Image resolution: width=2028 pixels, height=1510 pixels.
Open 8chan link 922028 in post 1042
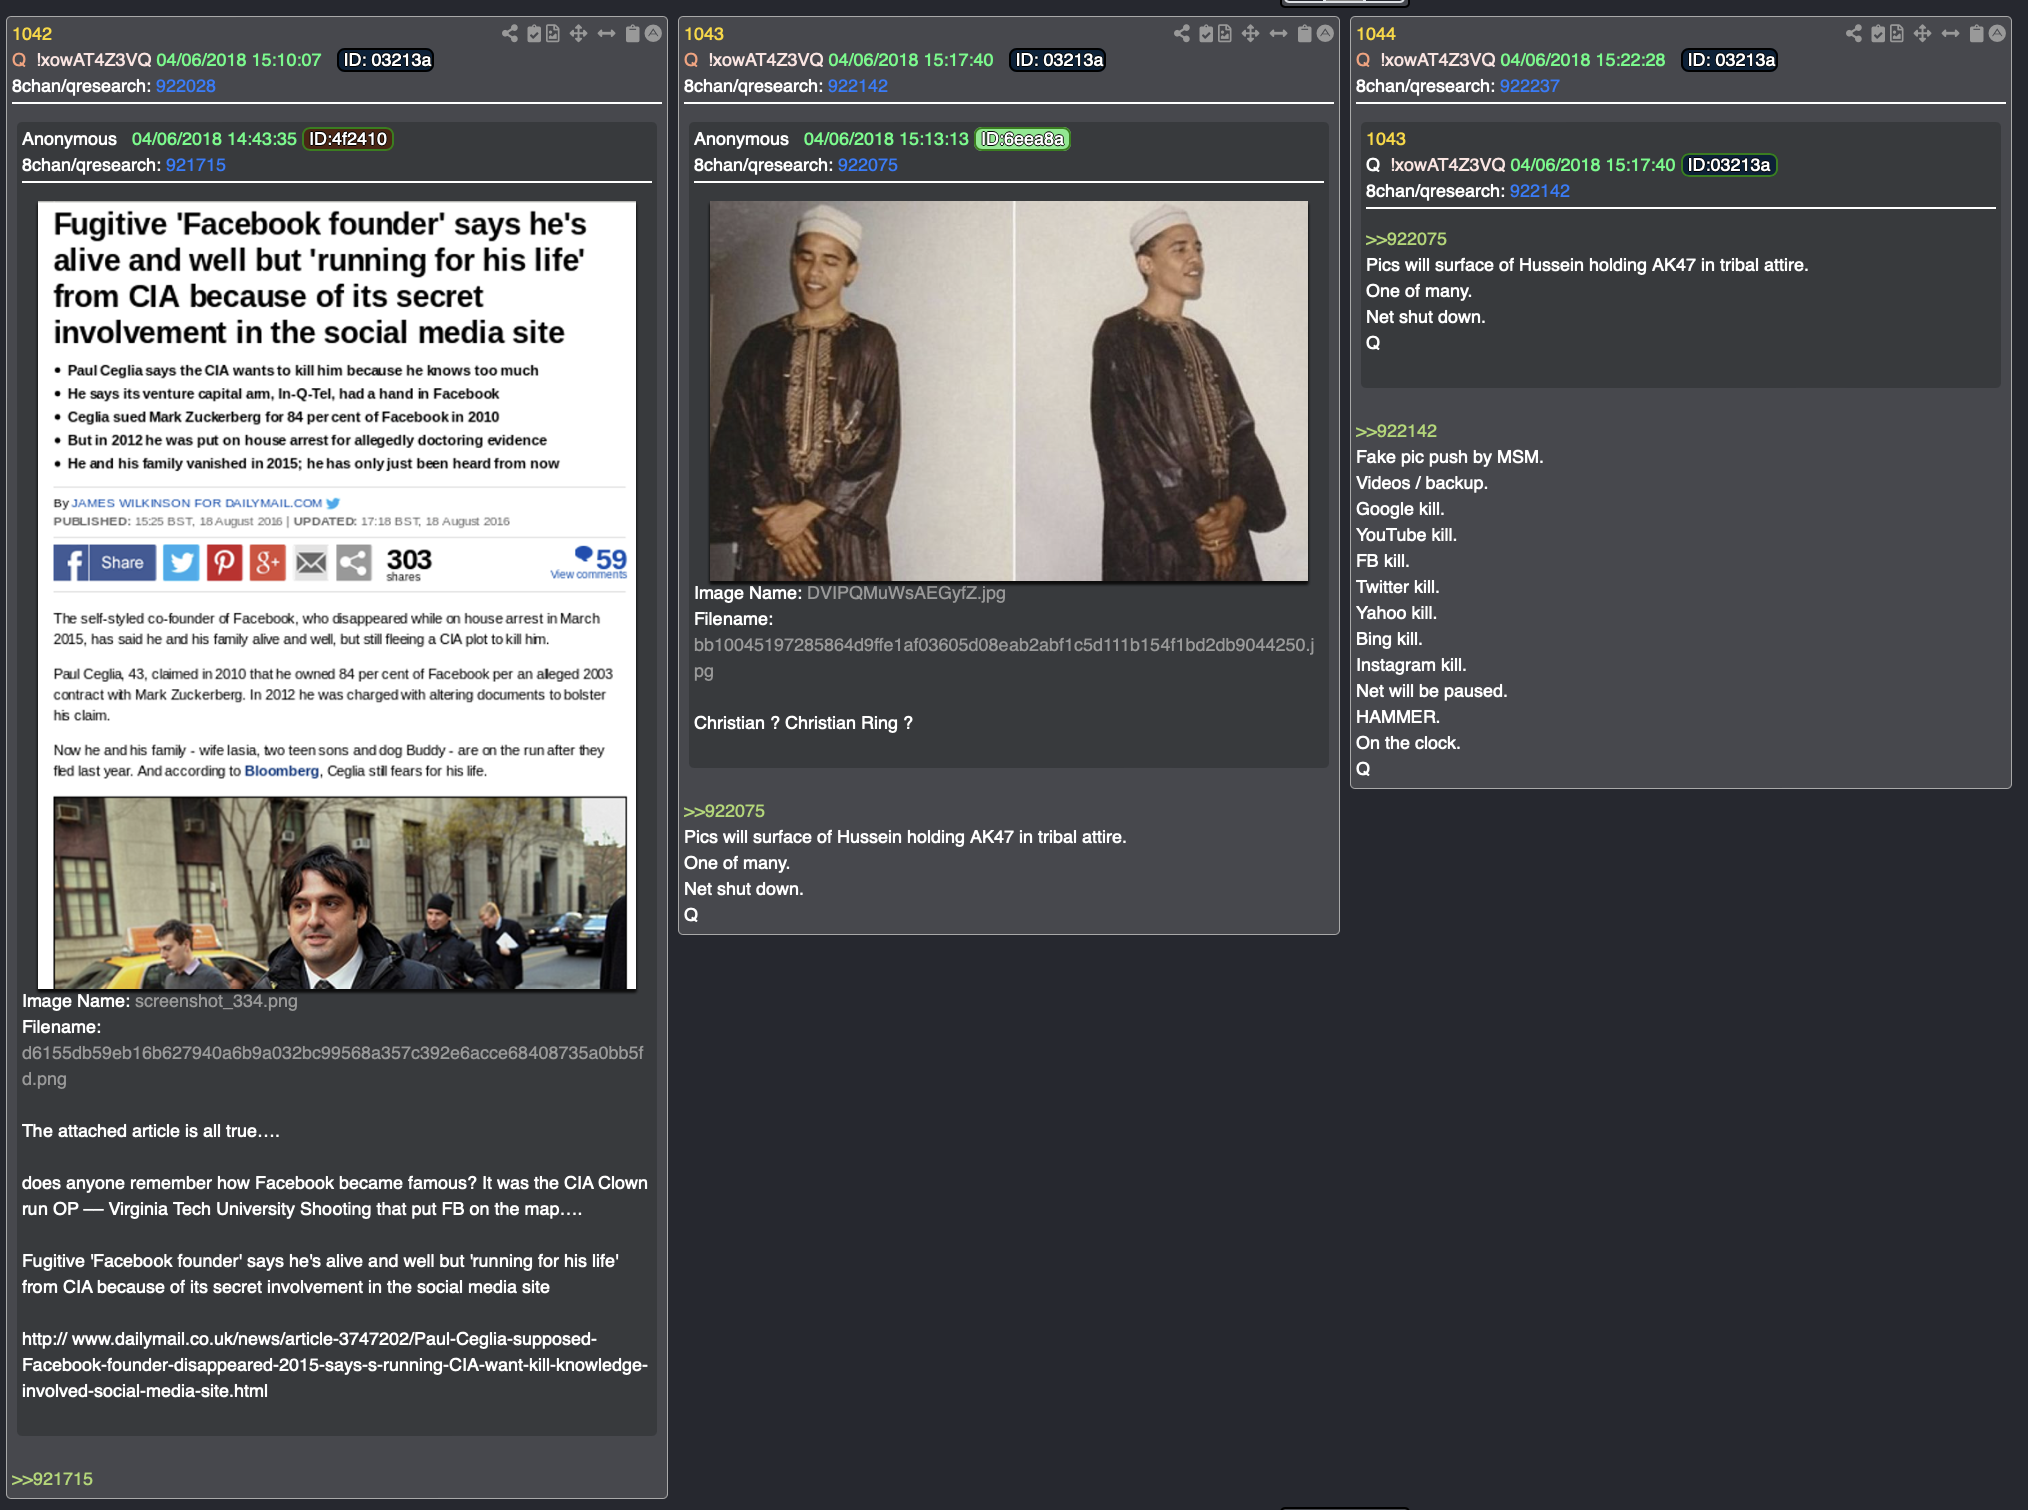pos(186,86)
